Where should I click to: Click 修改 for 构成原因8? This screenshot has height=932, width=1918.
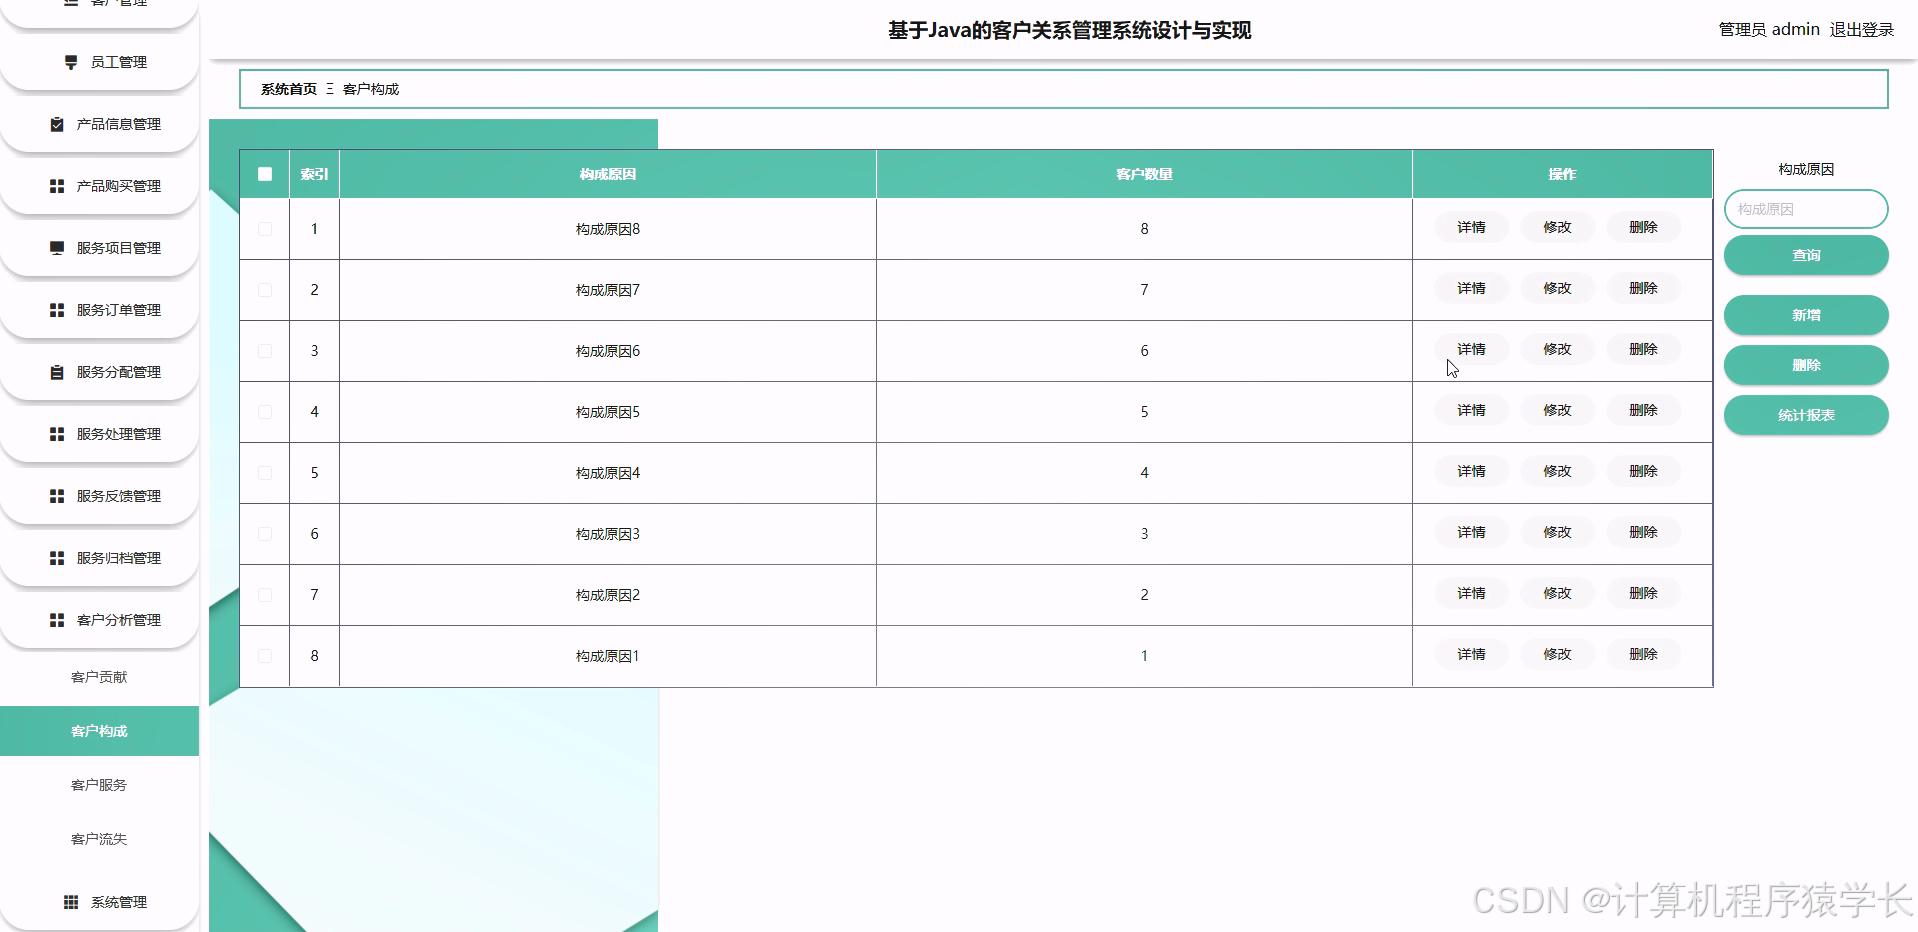tap(1557, 228)
